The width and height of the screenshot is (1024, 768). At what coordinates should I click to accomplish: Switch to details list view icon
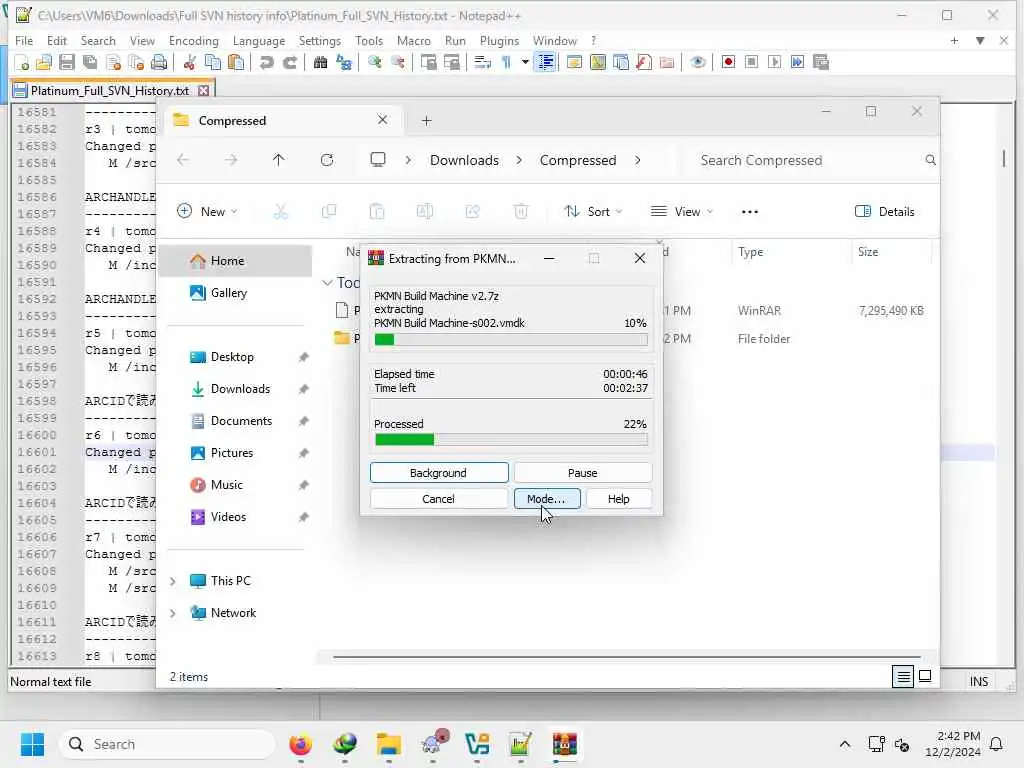coord(903,677)
